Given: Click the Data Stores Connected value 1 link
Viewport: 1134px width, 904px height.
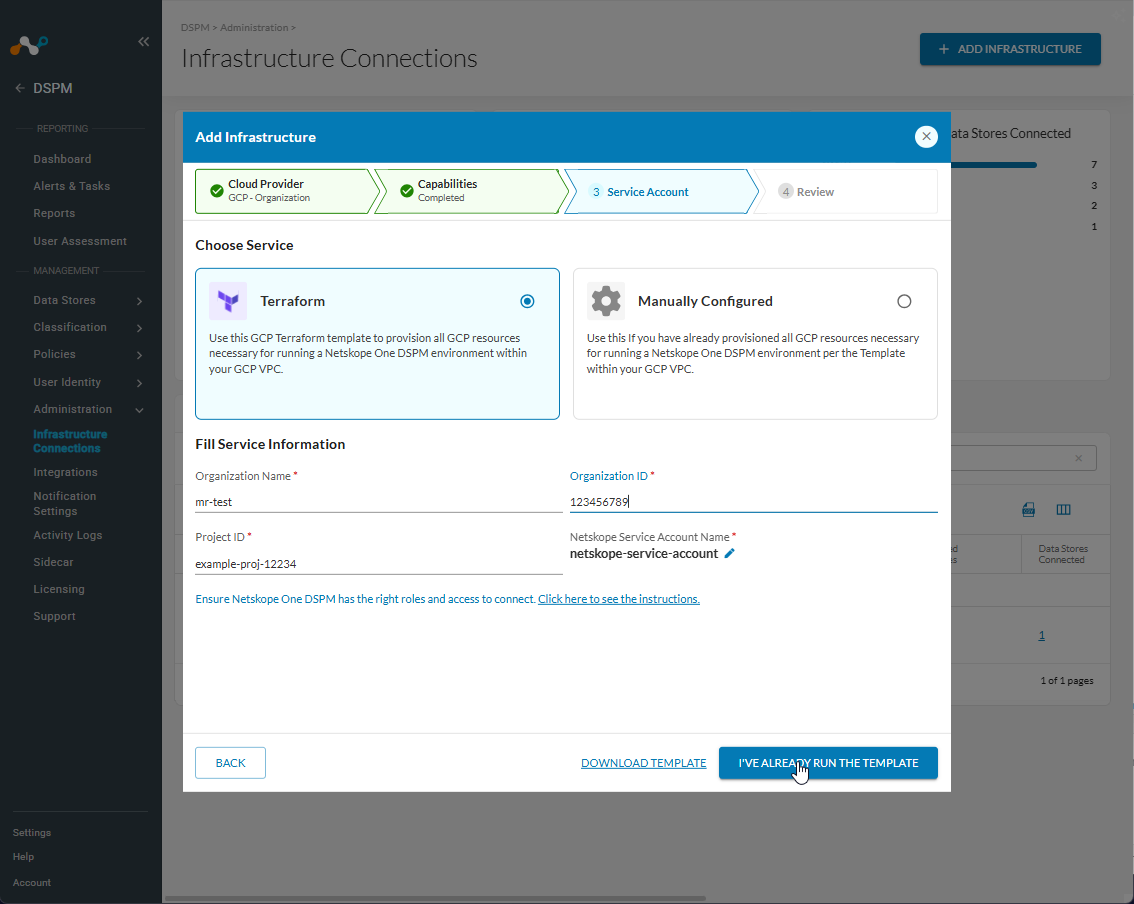Looking at the screenshot, I should coord(1041,636).
